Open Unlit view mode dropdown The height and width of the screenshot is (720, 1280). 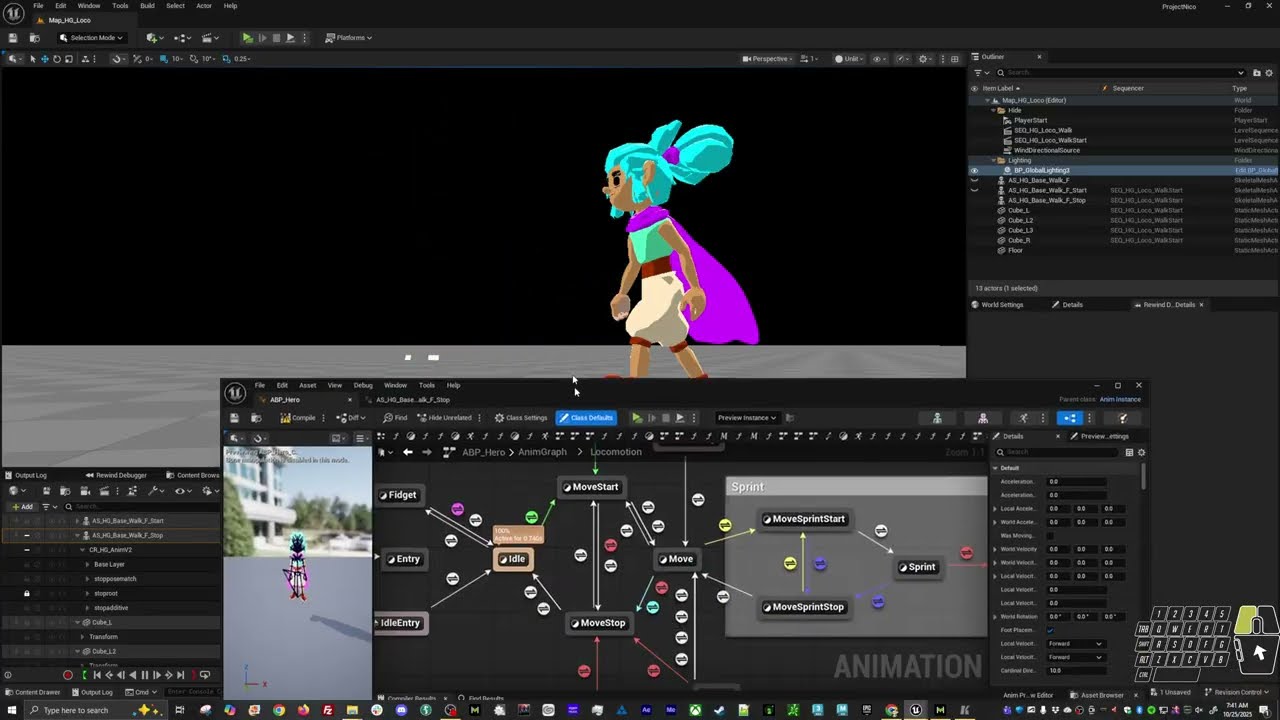pos(850,59)
